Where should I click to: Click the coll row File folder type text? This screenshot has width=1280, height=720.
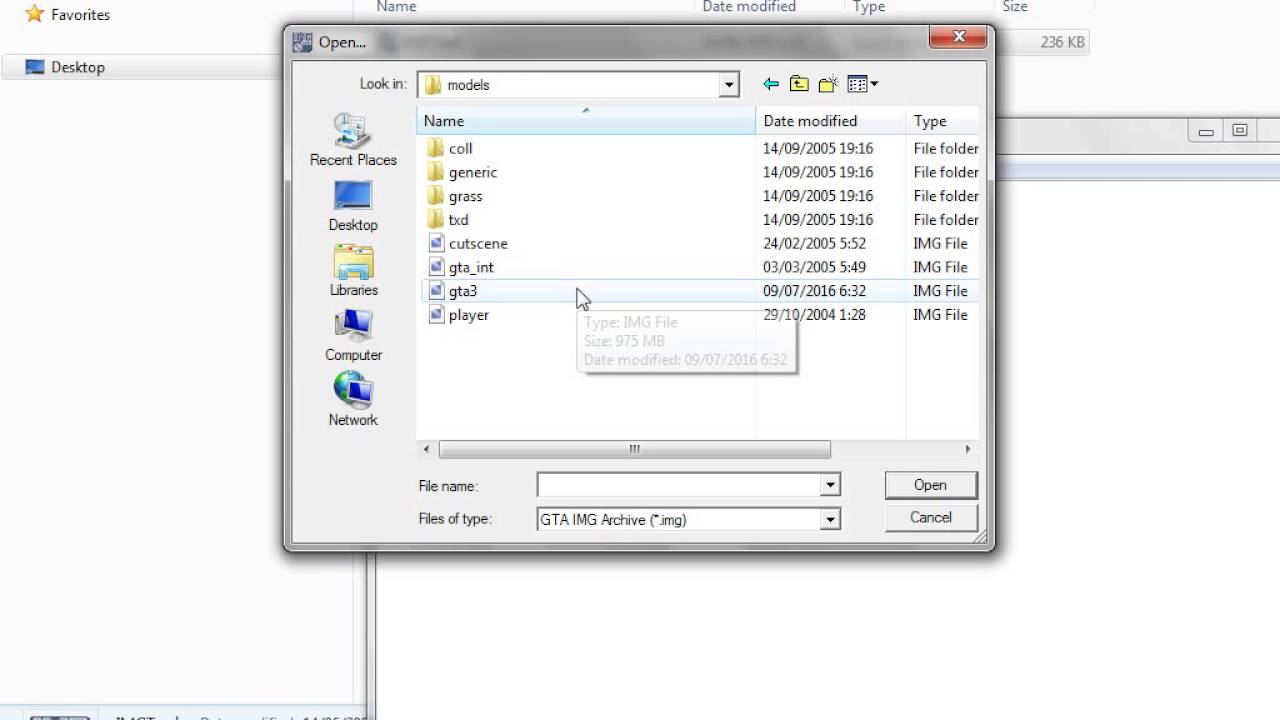point(946,148)
